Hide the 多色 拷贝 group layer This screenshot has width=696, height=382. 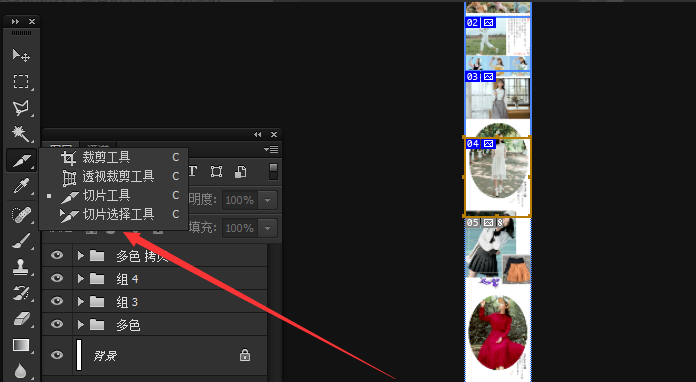[x=57, y=255]
